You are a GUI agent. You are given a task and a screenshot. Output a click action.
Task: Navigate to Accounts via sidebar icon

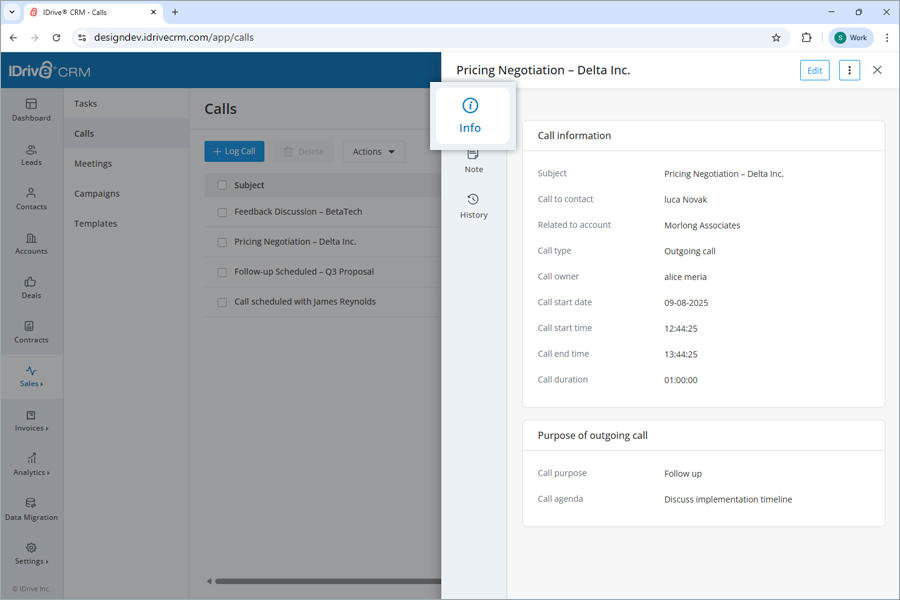[31, 245]
